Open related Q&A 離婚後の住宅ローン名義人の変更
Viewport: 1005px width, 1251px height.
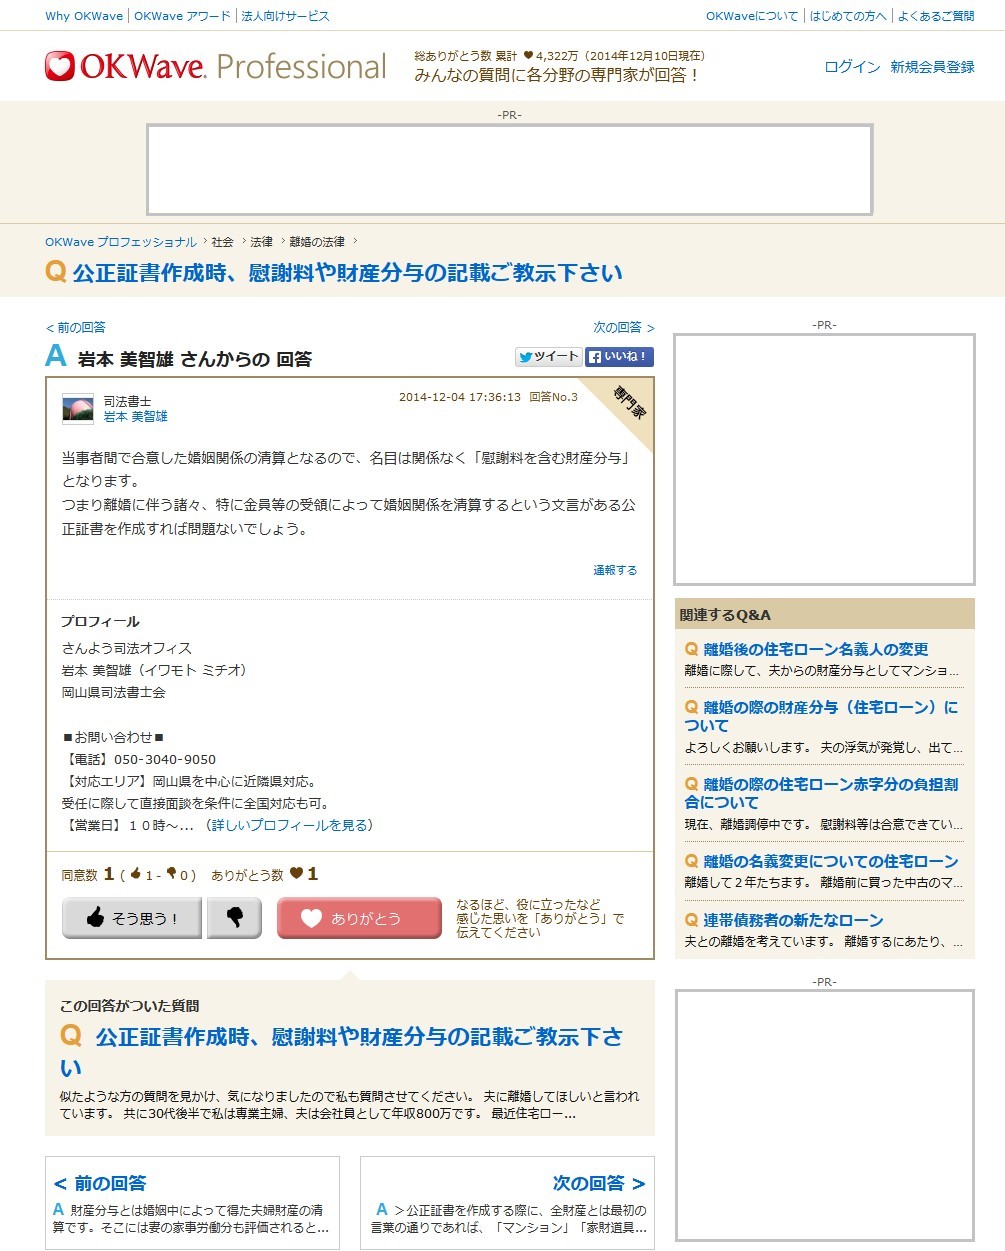coord(815,650)
